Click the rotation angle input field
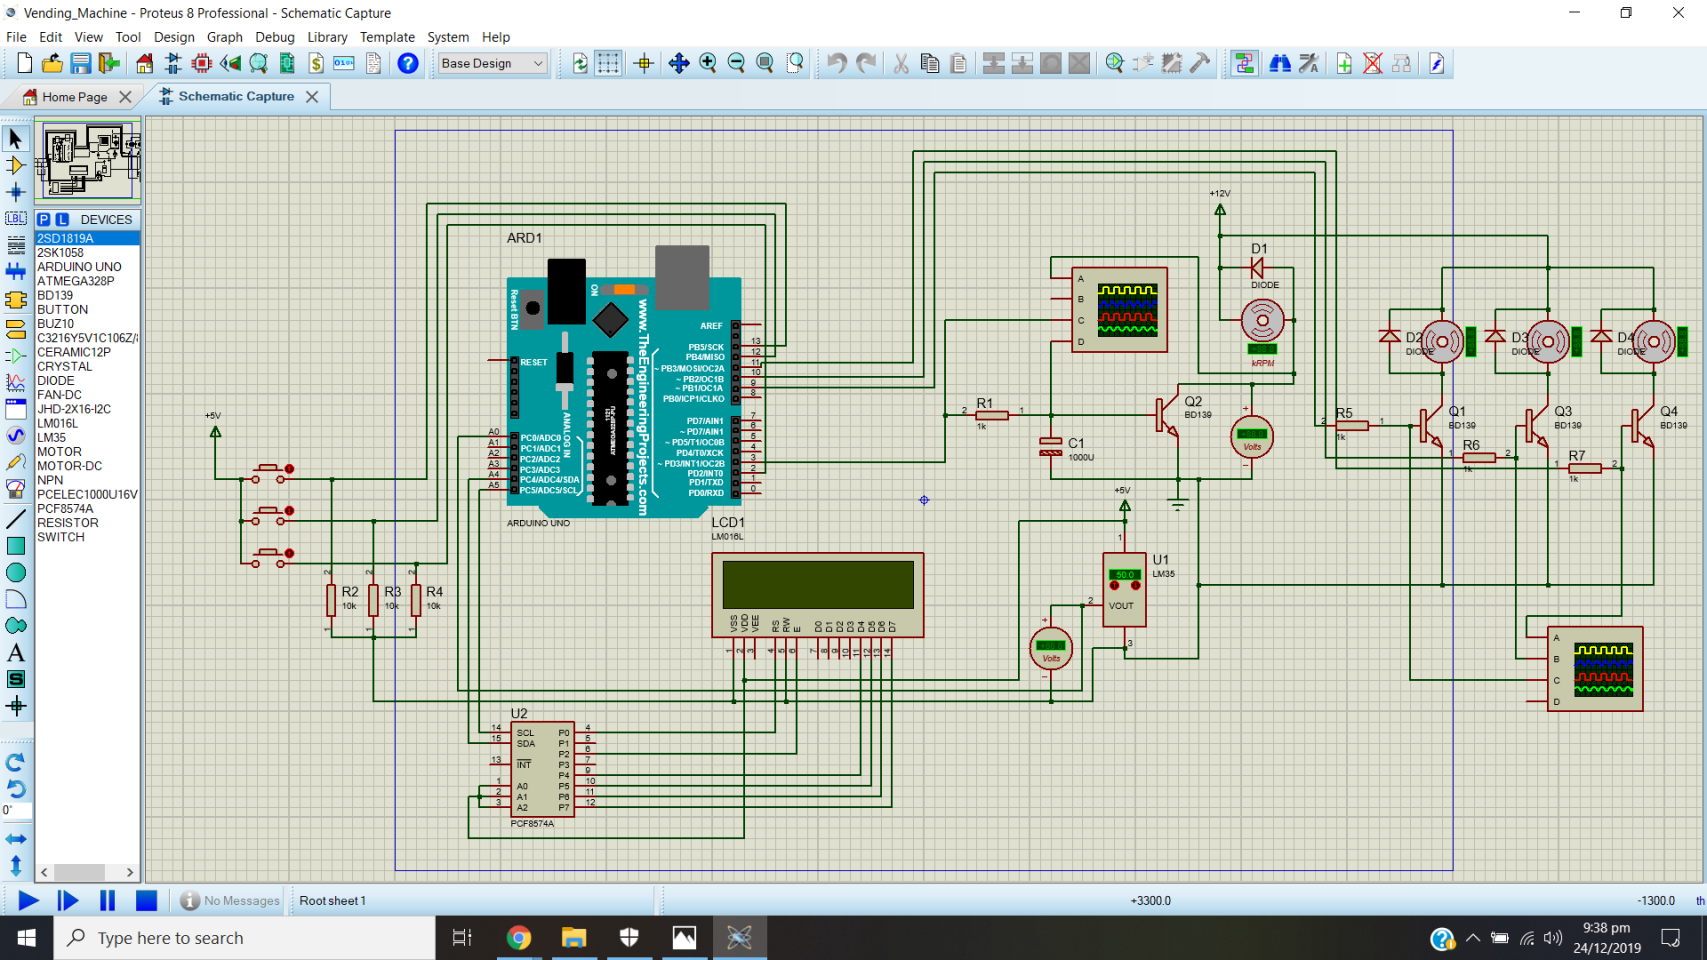The width and height of the screenshot is (1707, 960). (17, 811)
